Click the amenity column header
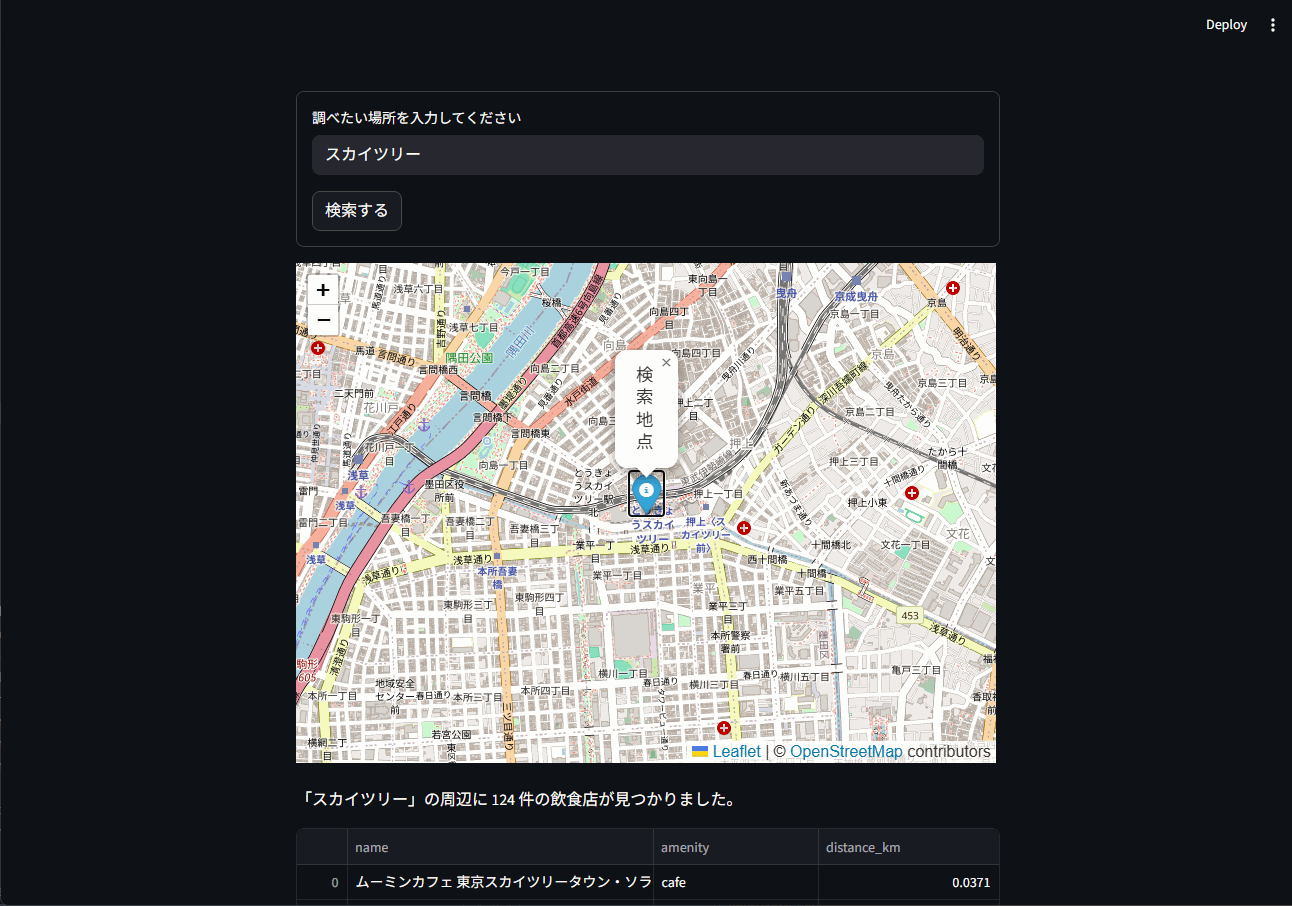Viewport: 1292px width, 906px height. coord(736,847)
